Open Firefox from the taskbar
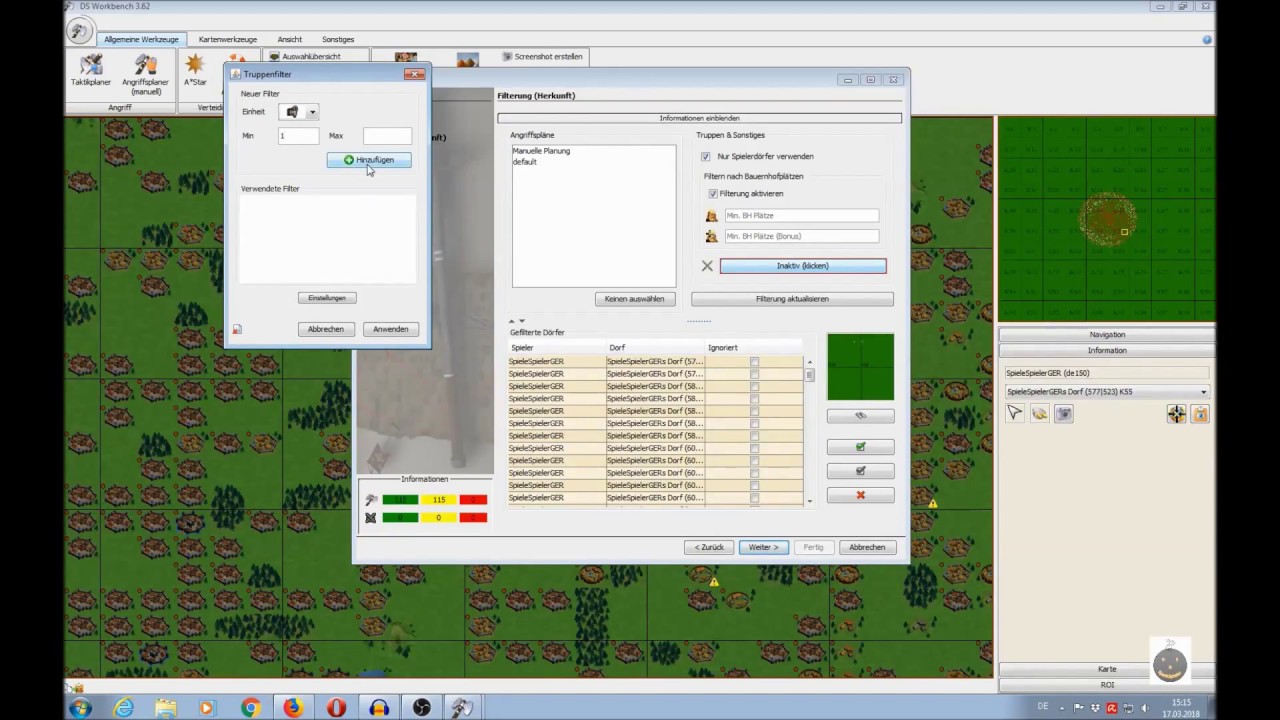Viewport: 1280px width, 720px height. coord(293,708)
